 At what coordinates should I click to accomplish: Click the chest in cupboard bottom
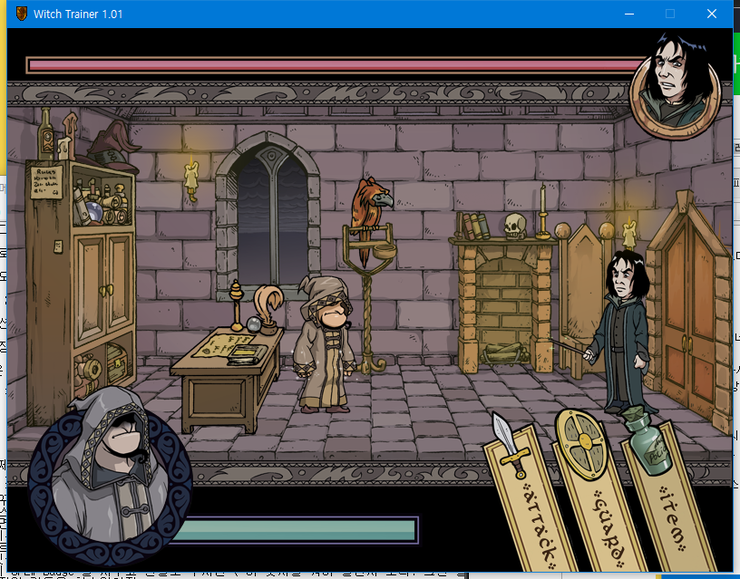[x=118, y=363]
